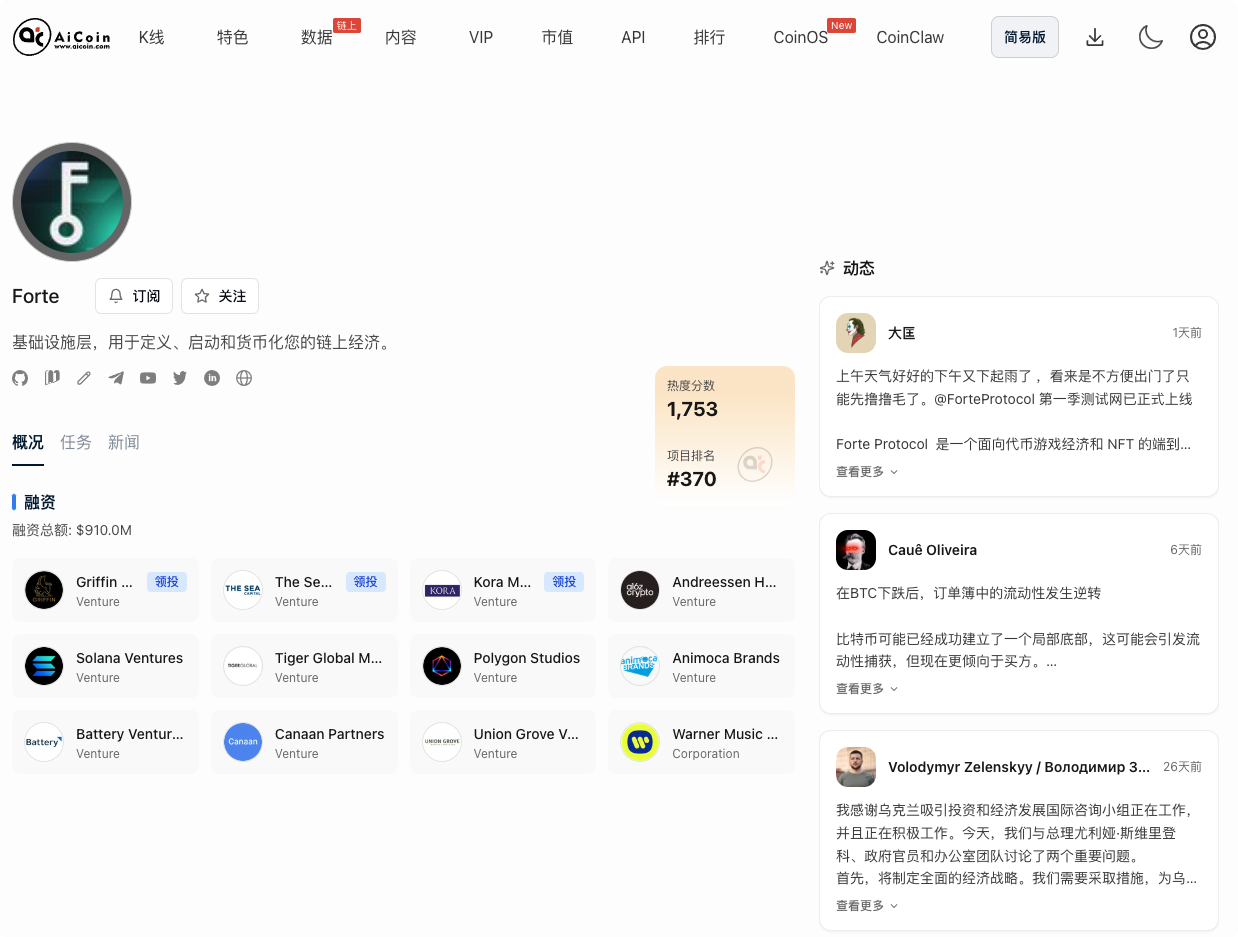Open Solana Ventures investor name
This screenshot has width=1238, height=937.
[x=130, y=658]
